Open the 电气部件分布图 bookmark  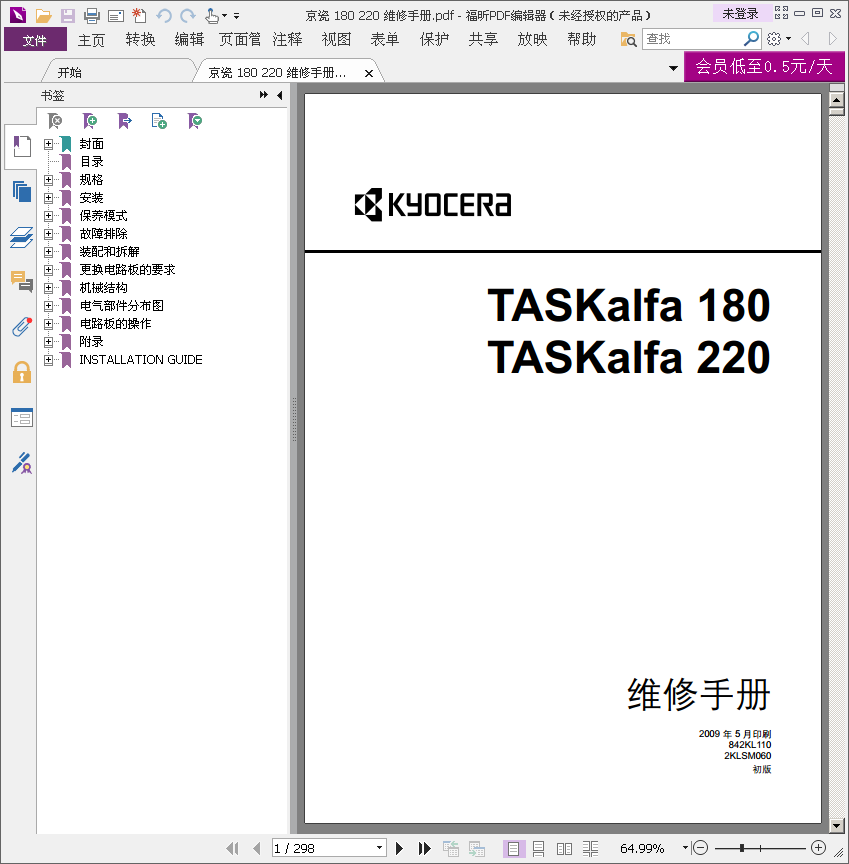point(122,306)
